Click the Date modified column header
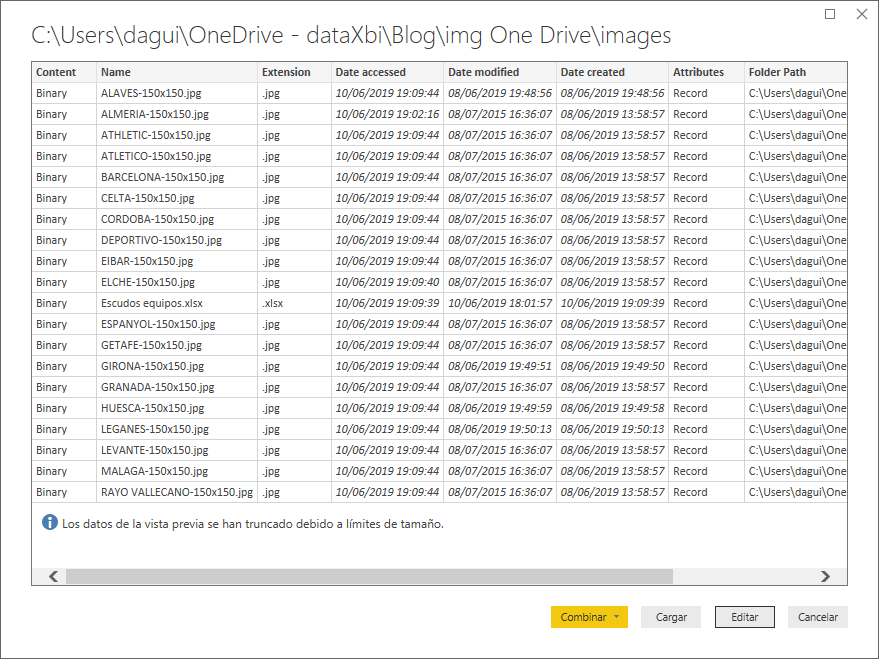 [483, 72]
